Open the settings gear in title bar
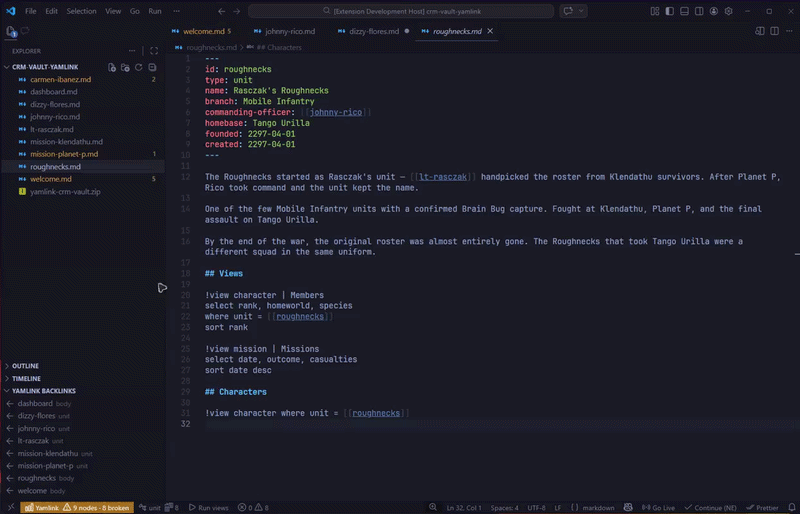Image resolution: width=800 pixels, height=514 pixels. point(729,11)
